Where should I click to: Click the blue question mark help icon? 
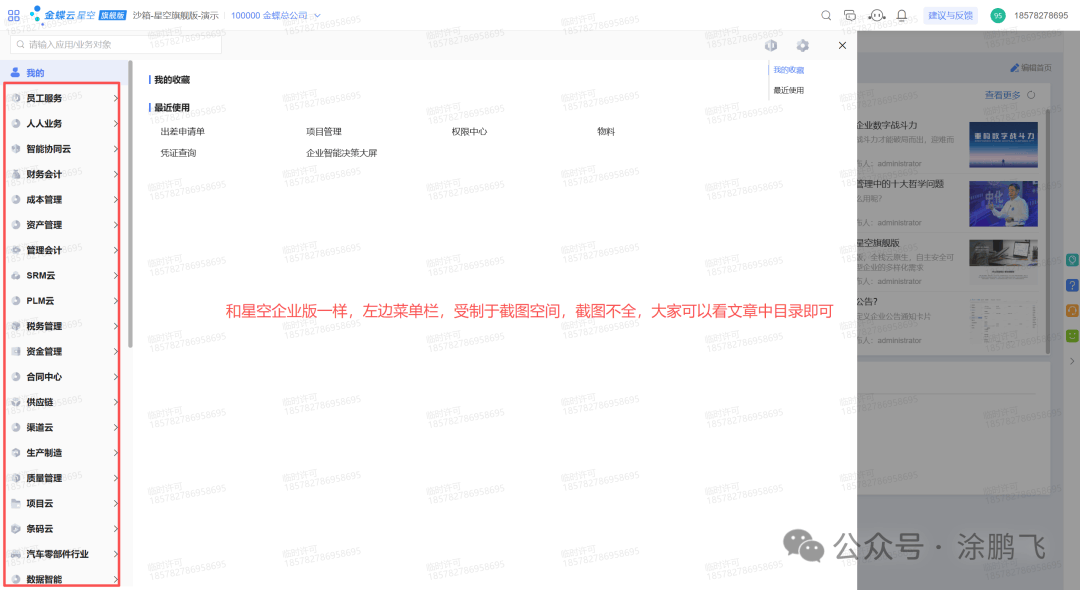[x=1072, y=285]
